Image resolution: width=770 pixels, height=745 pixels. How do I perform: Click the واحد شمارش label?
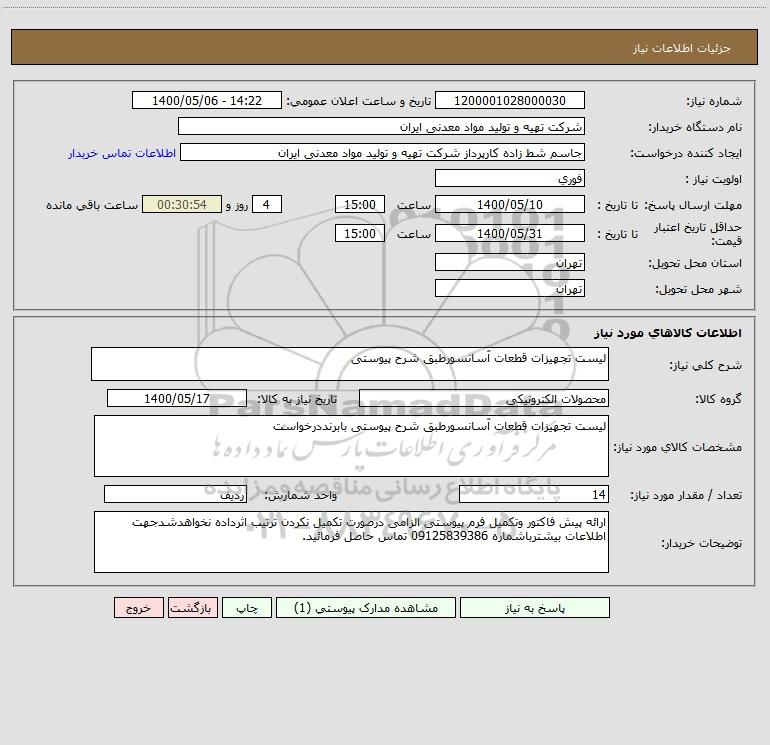click(x=301, y=495)
